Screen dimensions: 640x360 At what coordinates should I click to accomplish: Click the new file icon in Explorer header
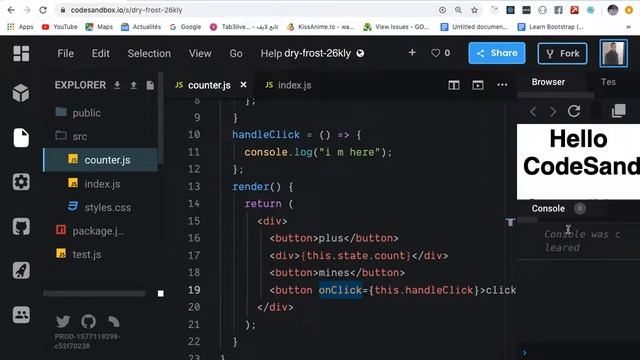coord(150,85)
